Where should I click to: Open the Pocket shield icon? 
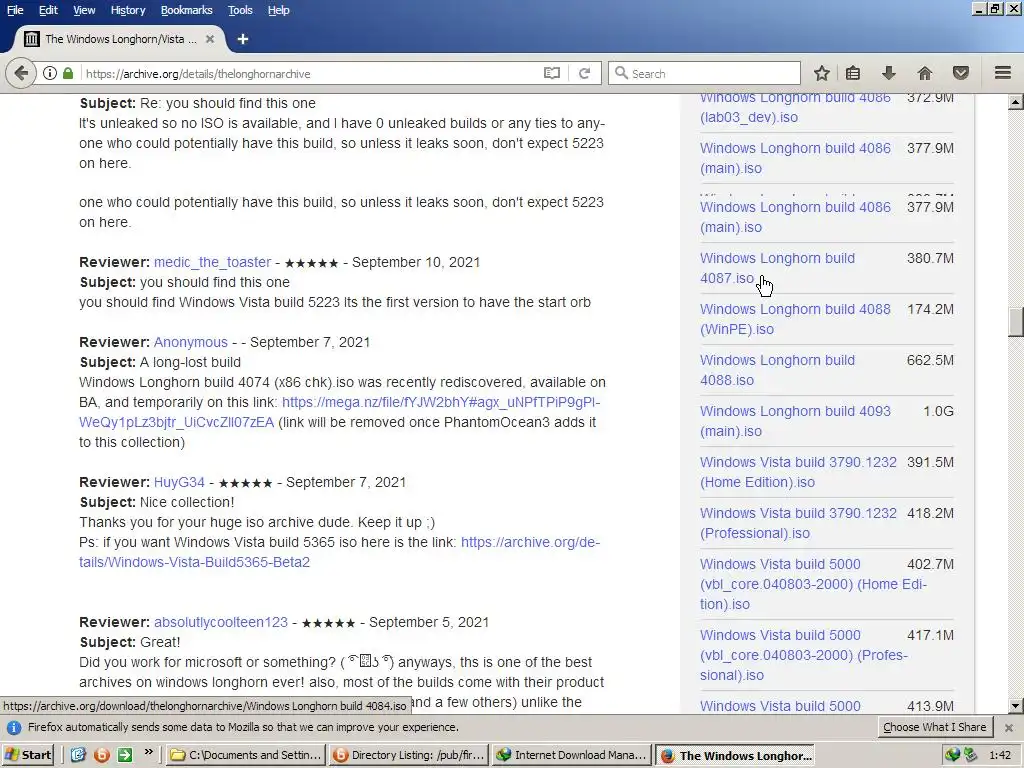960,73
